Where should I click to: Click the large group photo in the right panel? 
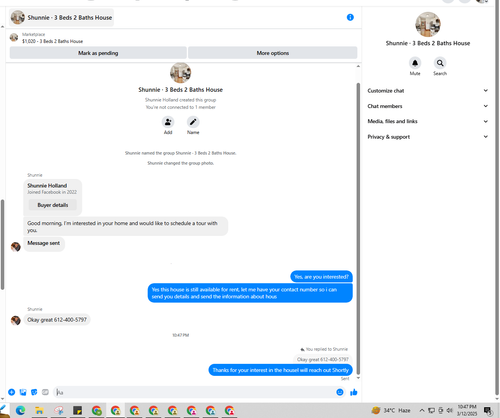tap(428, 24)
